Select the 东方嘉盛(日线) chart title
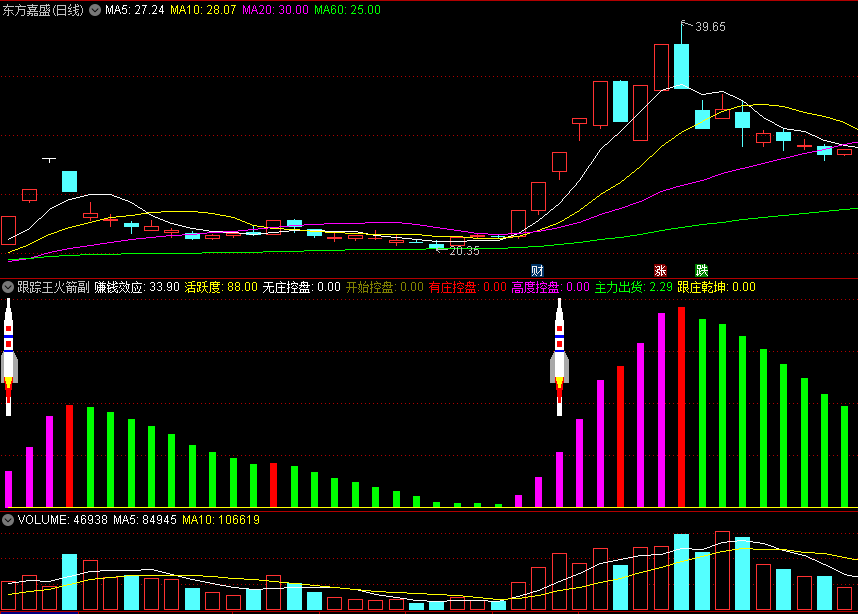This screenshot has width=858, height=614. [x=43, y=10]
